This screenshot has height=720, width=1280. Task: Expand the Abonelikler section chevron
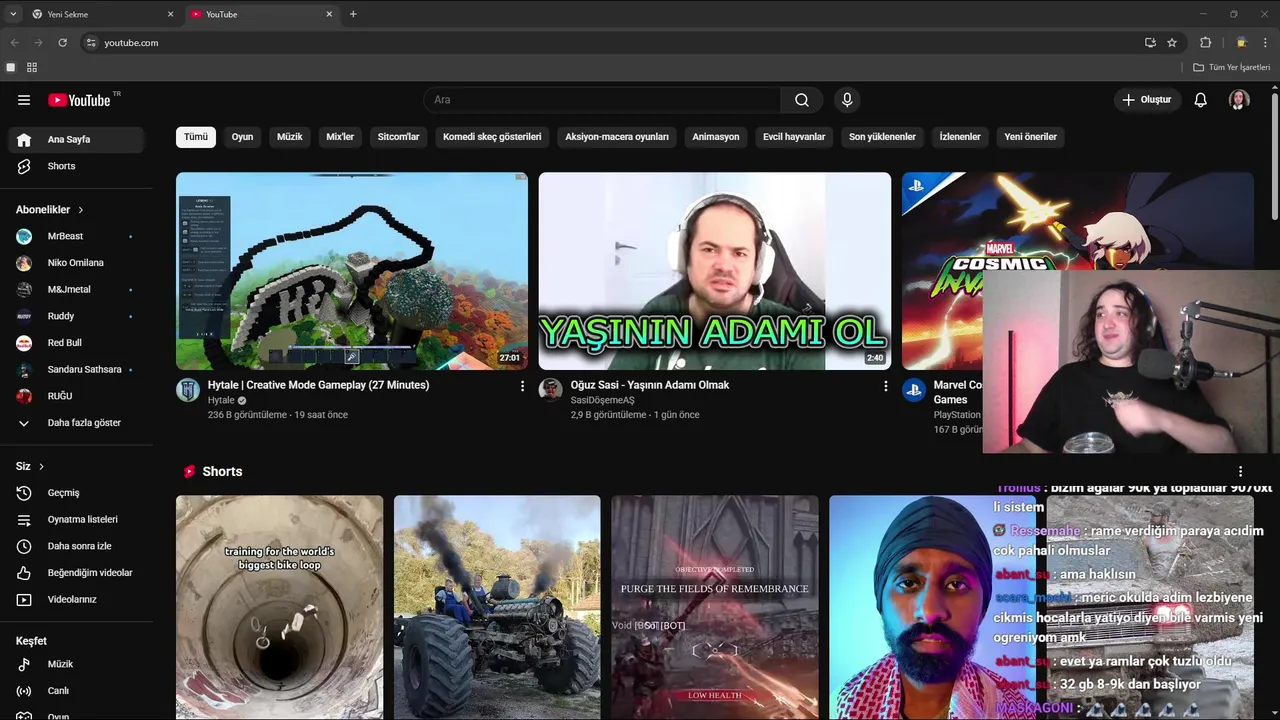point(81,210)
